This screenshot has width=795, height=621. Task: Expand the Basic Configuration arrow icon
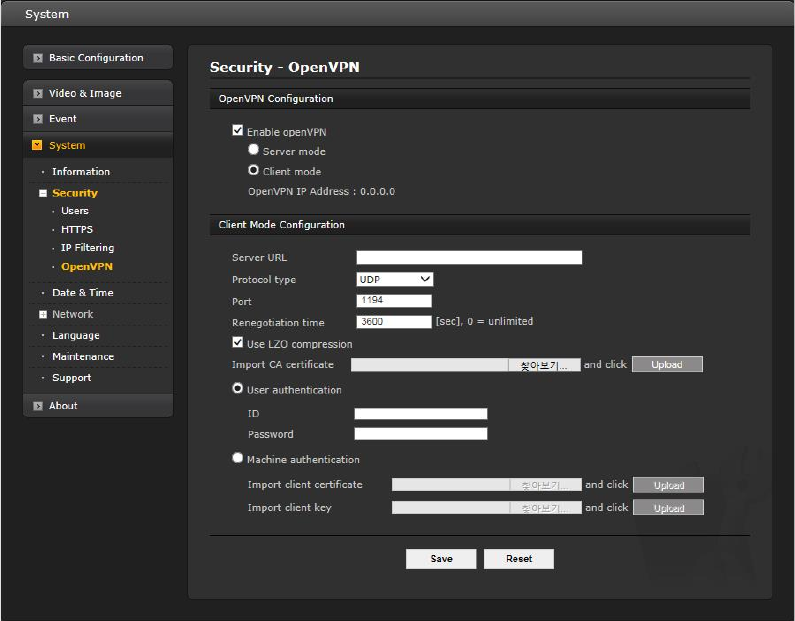point(38,58)
